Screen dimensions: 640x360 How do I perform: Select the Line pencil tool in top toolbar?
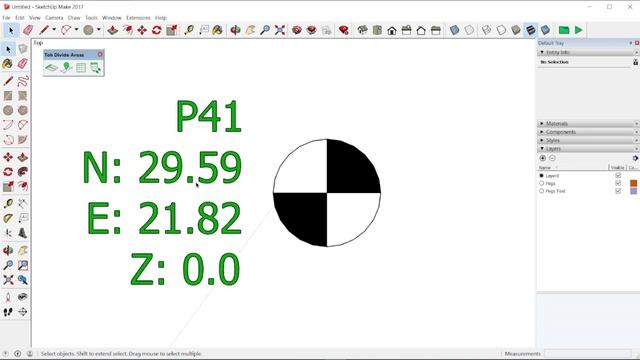coord(44,30)
